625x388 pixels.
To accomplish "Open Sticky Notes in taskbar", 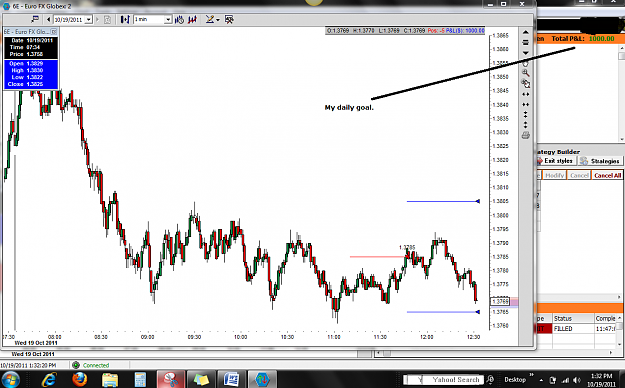I will tap(201, 379).
